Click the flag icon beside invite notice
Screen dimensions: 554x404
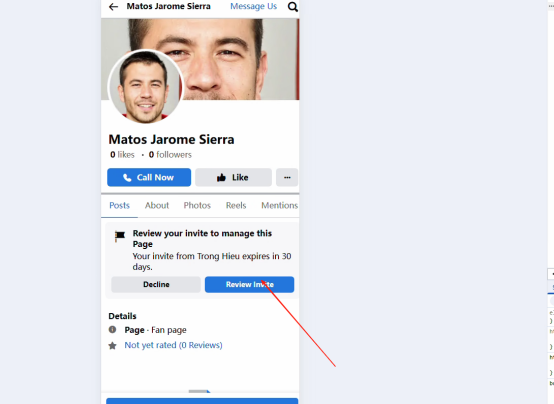click(x=120, y=235)
